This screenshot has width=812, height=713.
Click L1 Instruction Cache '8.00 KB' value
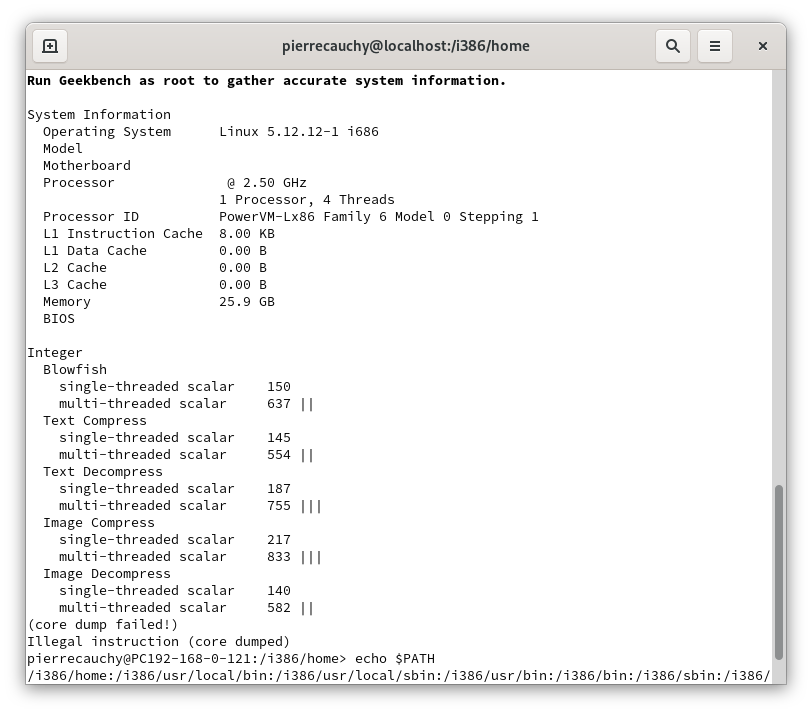[x=246, y=234]
